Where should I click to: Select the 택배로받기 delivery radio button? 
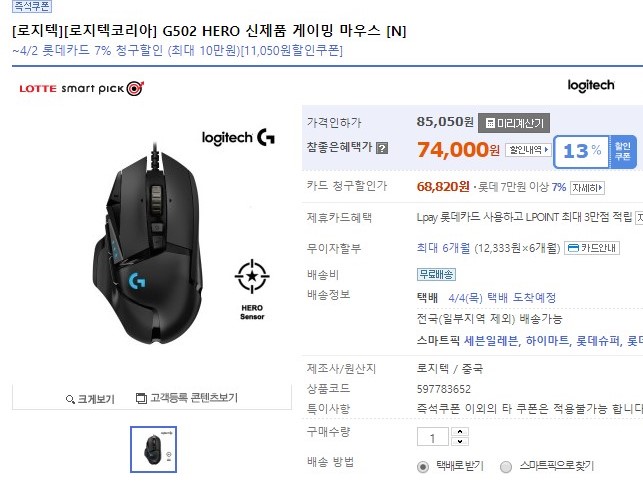pos(423,467)
